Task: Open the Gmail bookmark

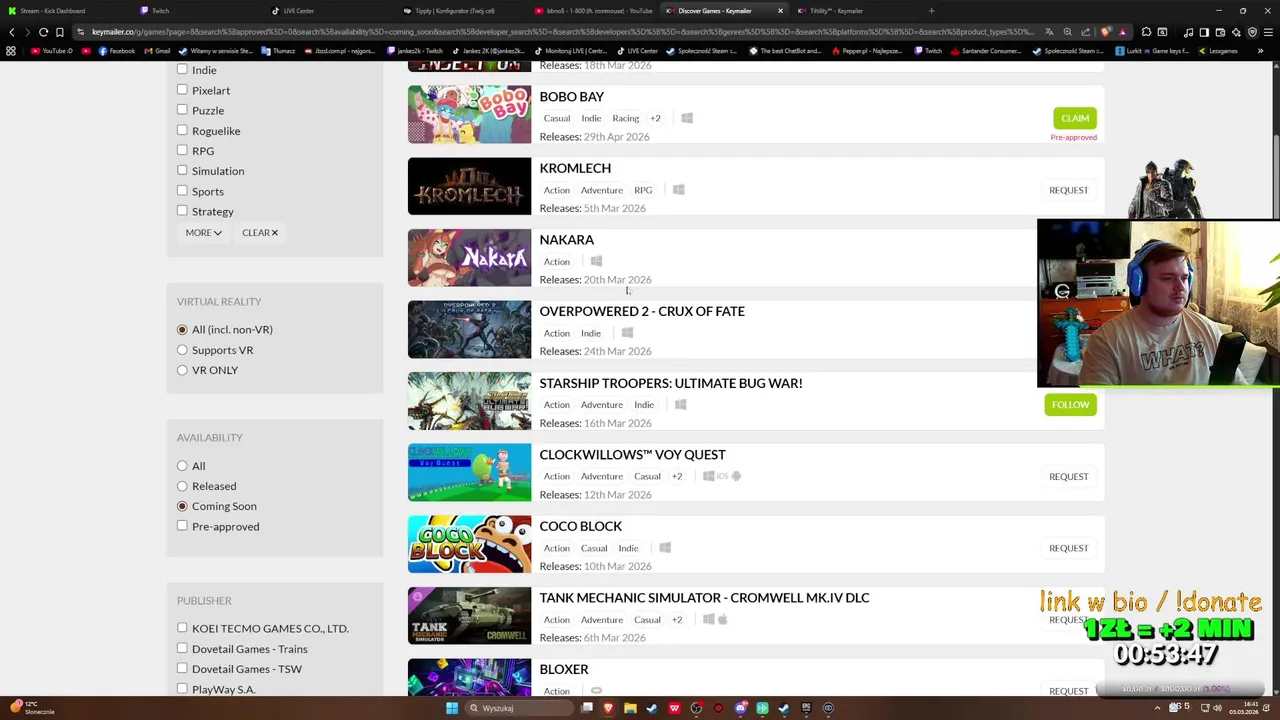Action: click(157, 51)
